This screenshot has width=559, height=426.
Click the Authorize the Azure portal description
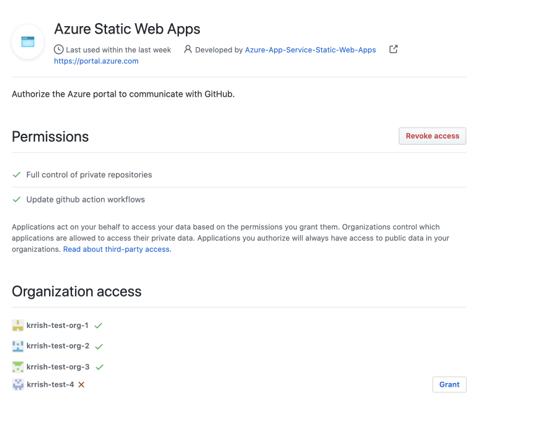tap(123, 94)
